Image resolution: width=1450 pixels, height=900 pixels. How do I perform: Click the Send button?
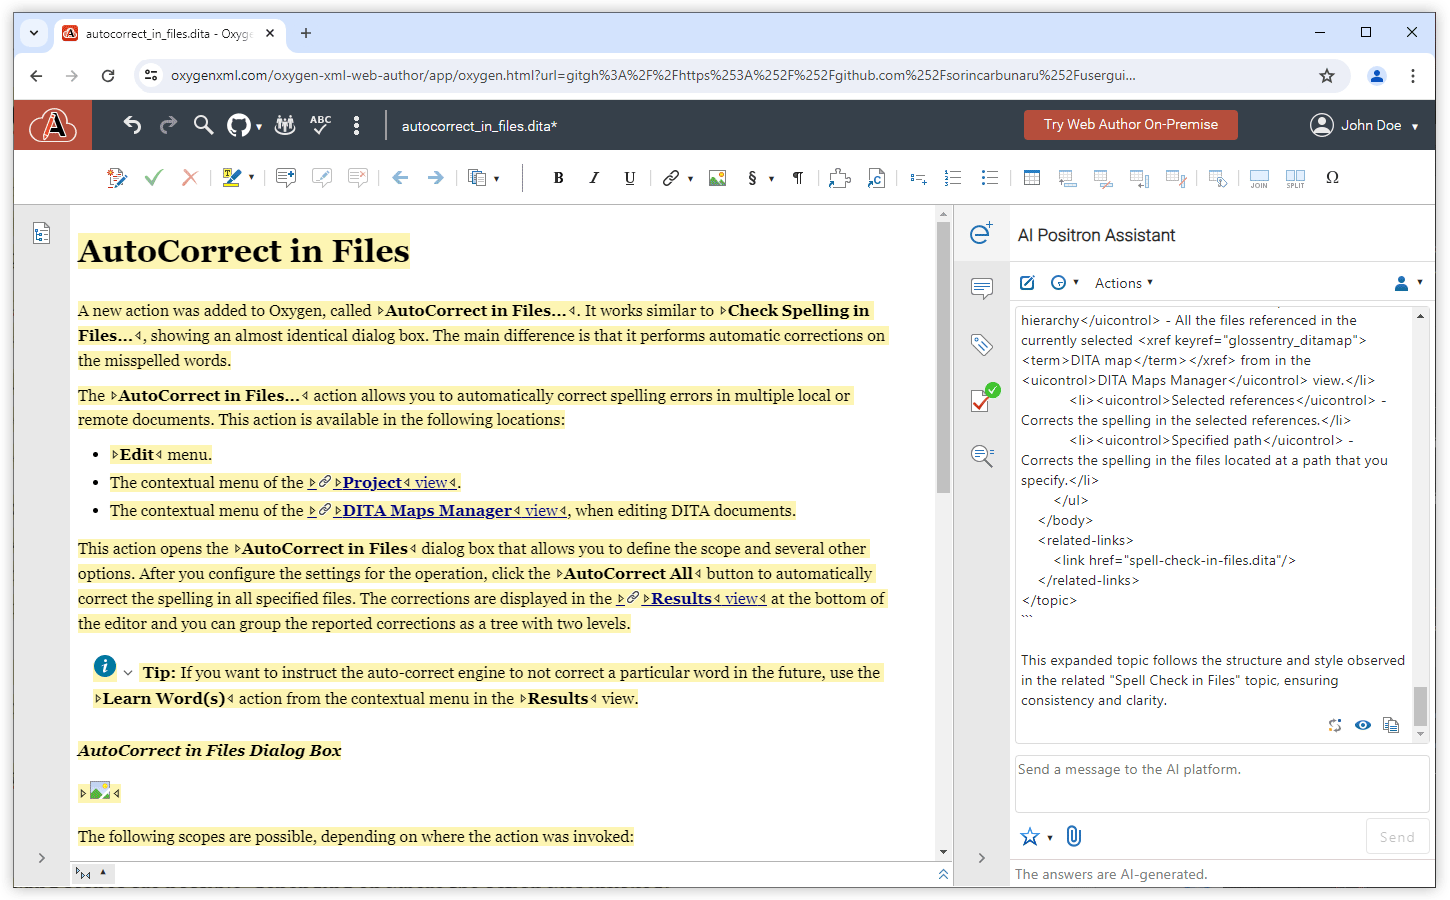point(1397,837)
